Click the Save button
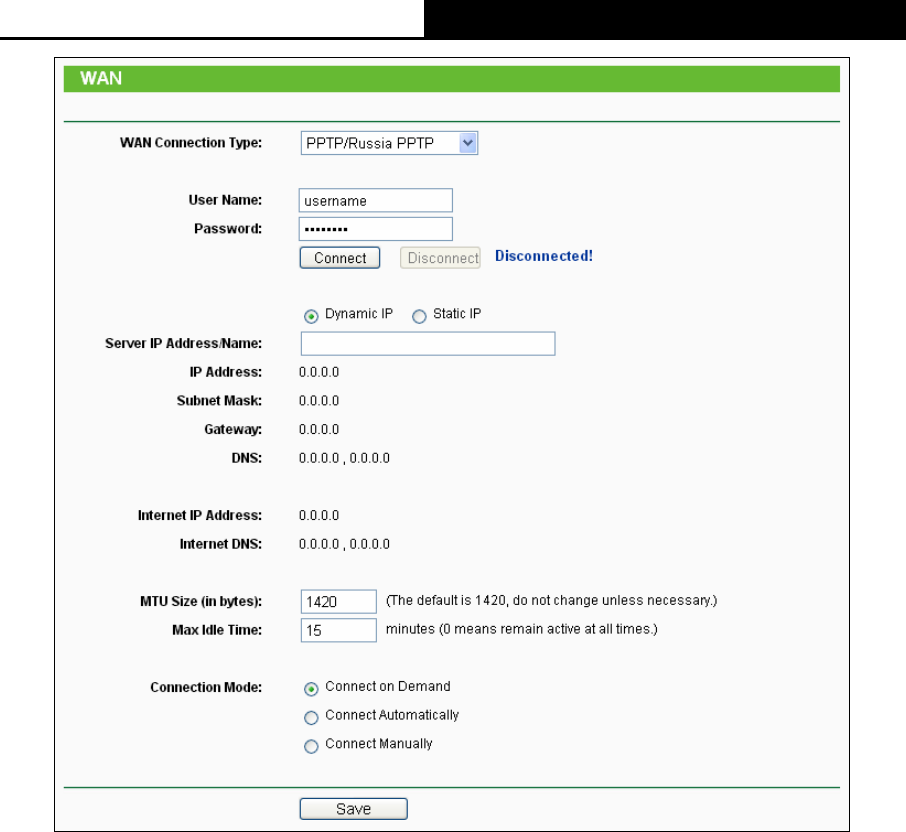Image resolution: width=906 pixels, height=832 pixels. [354, 809]
